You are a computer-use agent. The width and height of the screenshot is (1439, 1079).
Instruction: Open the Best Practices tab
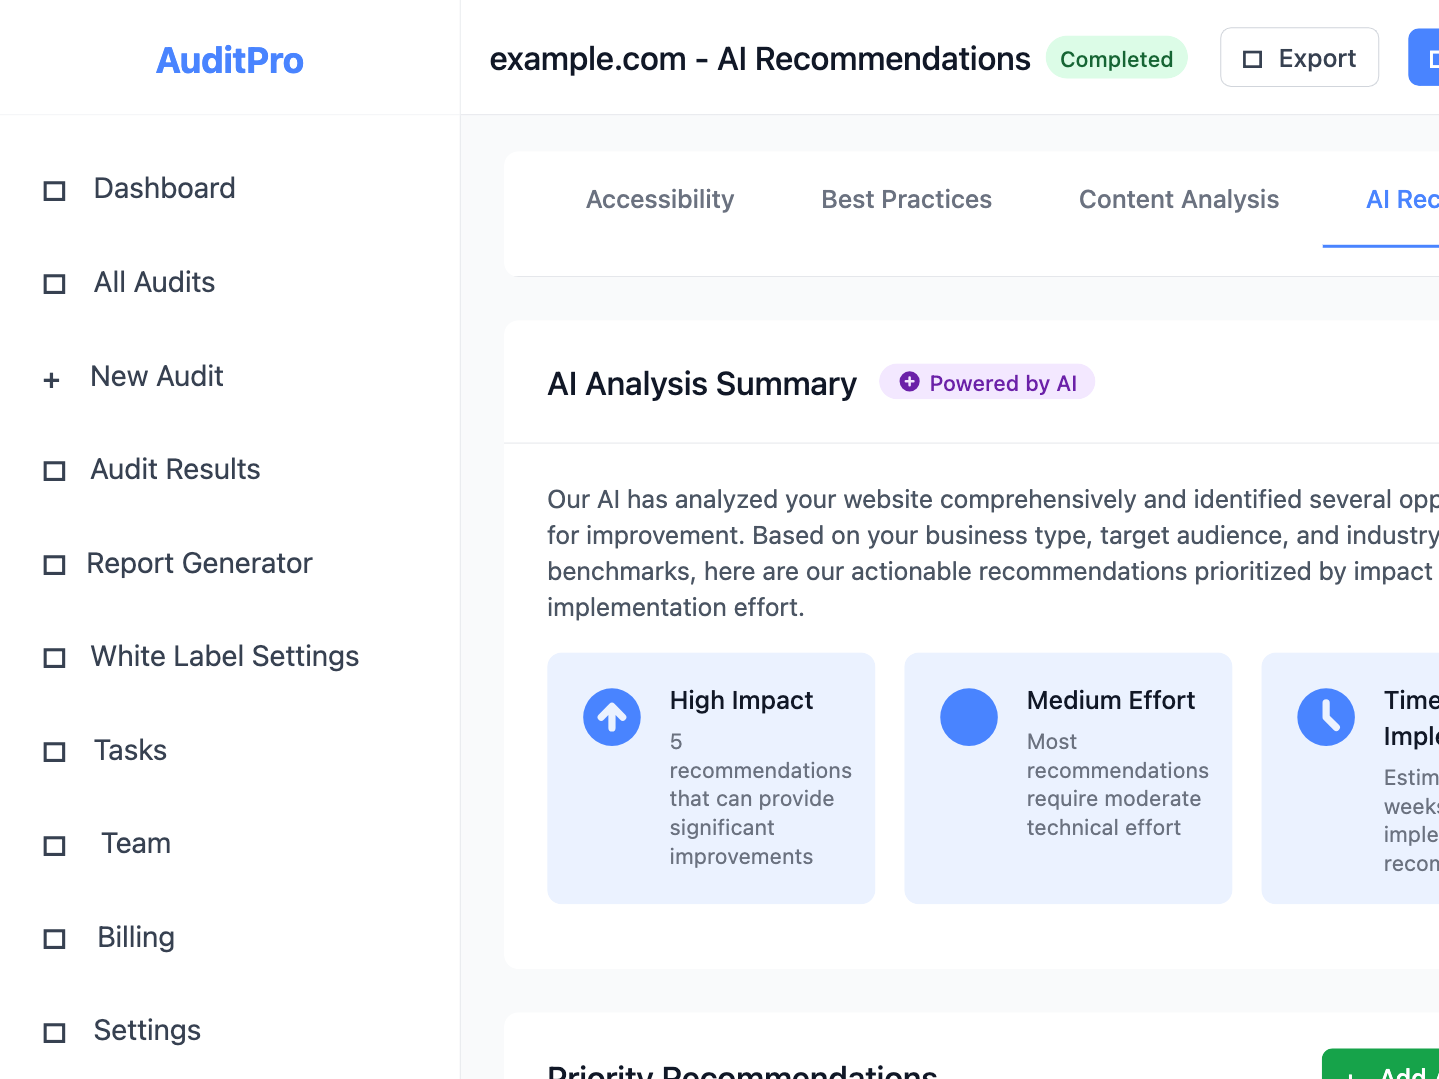pyautogui.click(x=907, y=200)
